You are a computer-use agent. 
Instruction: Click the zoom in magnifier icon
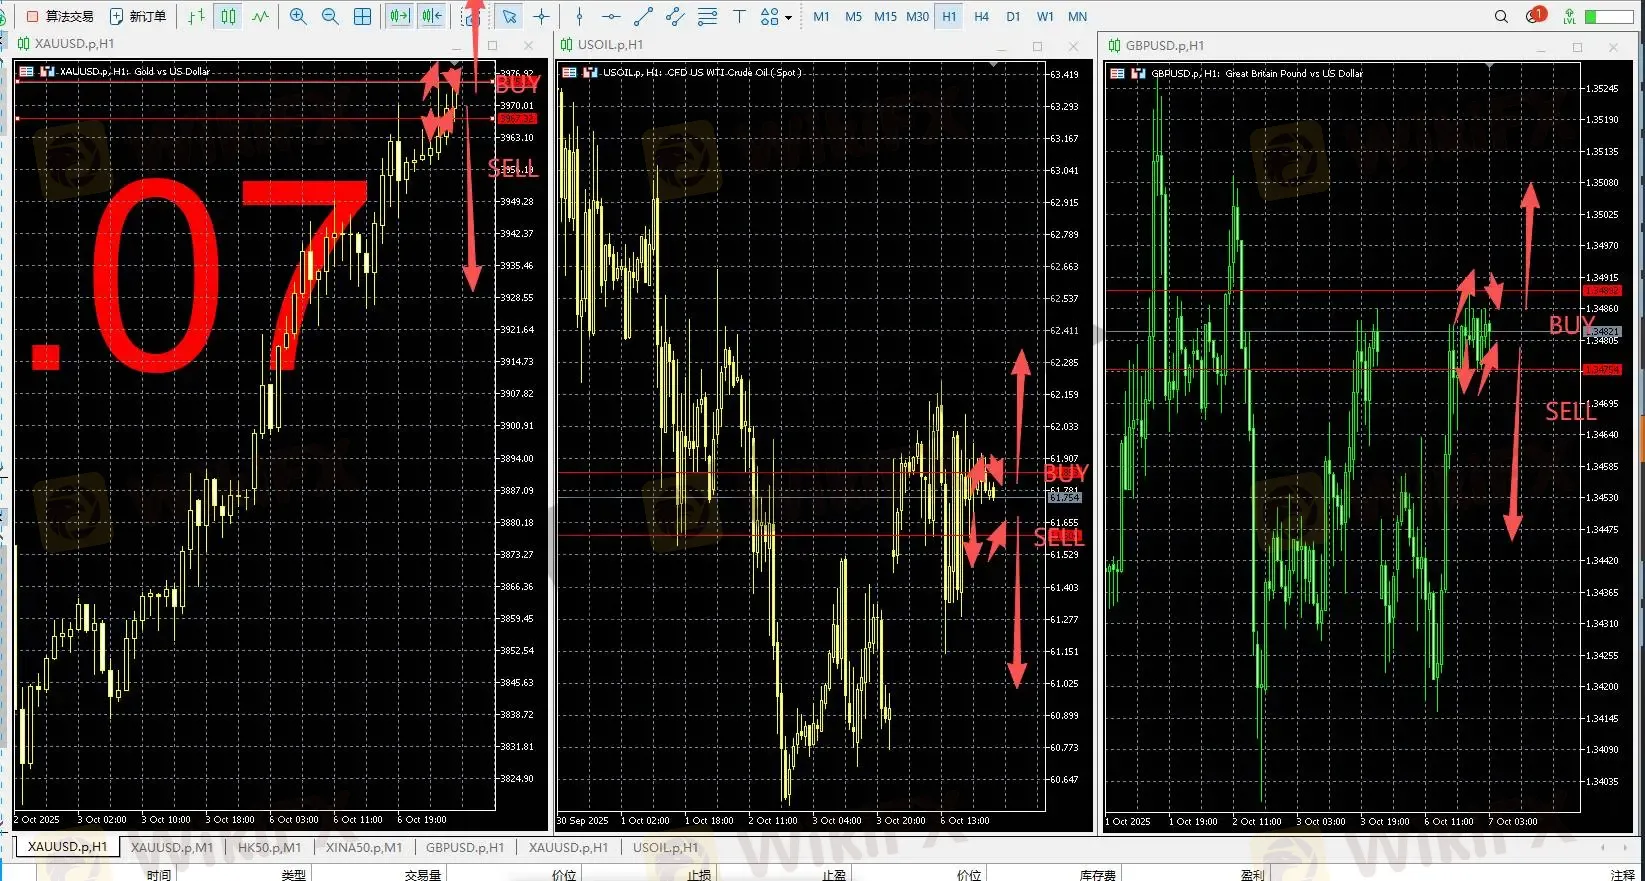(x=298, y=16)
